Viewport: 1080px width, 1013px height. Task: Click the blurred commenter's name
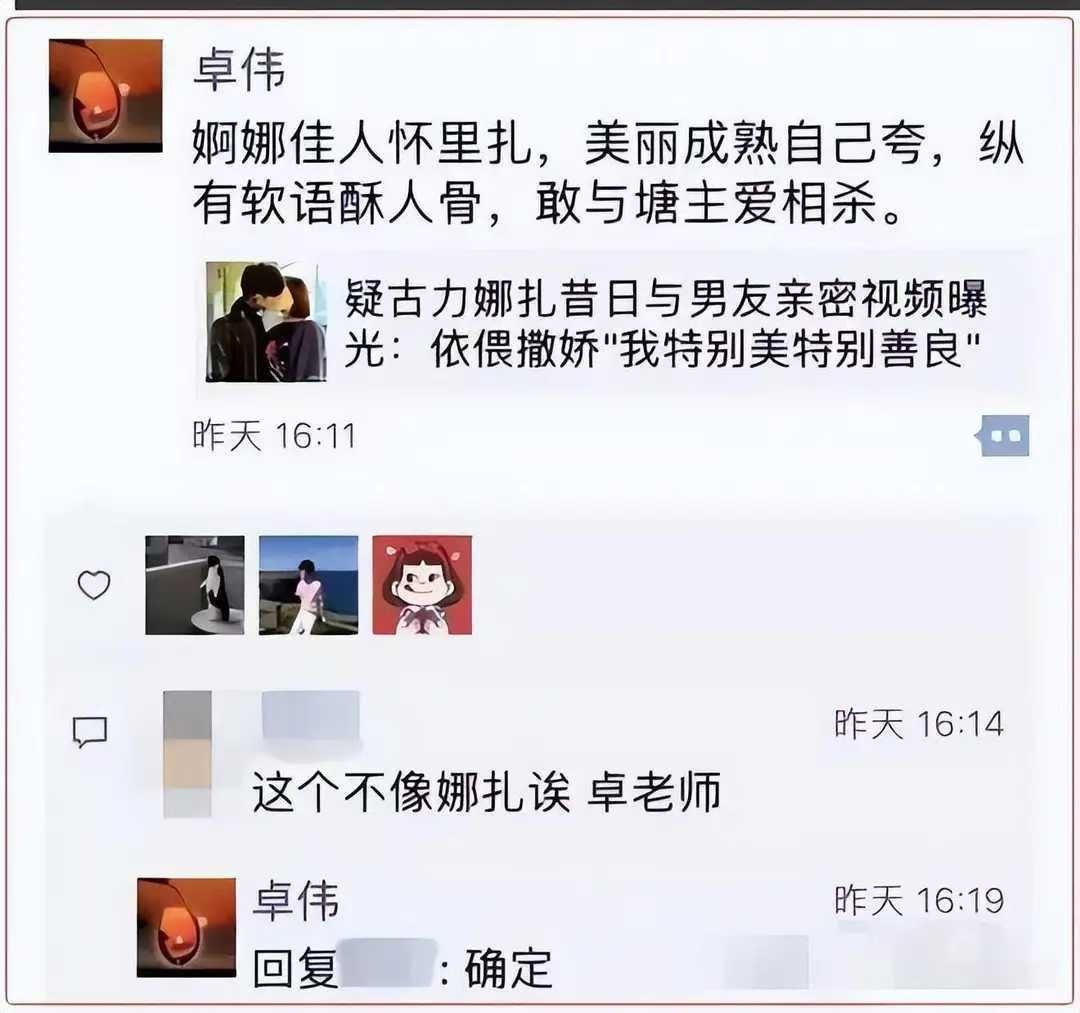click(311, 715)
